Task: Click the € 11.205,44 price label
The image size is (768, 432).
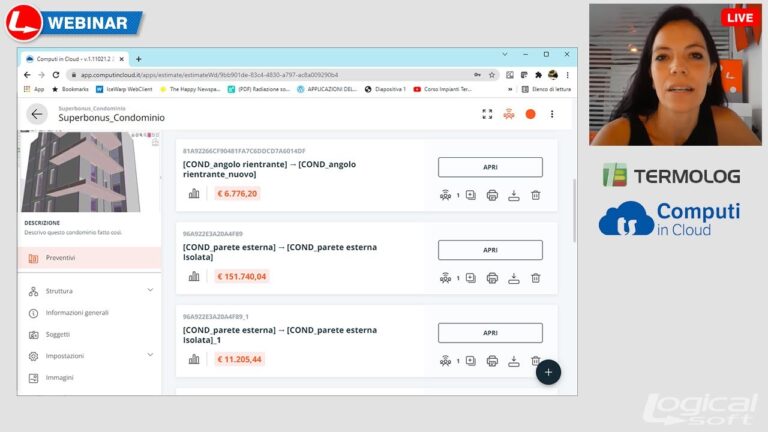Action: point(240,359)
